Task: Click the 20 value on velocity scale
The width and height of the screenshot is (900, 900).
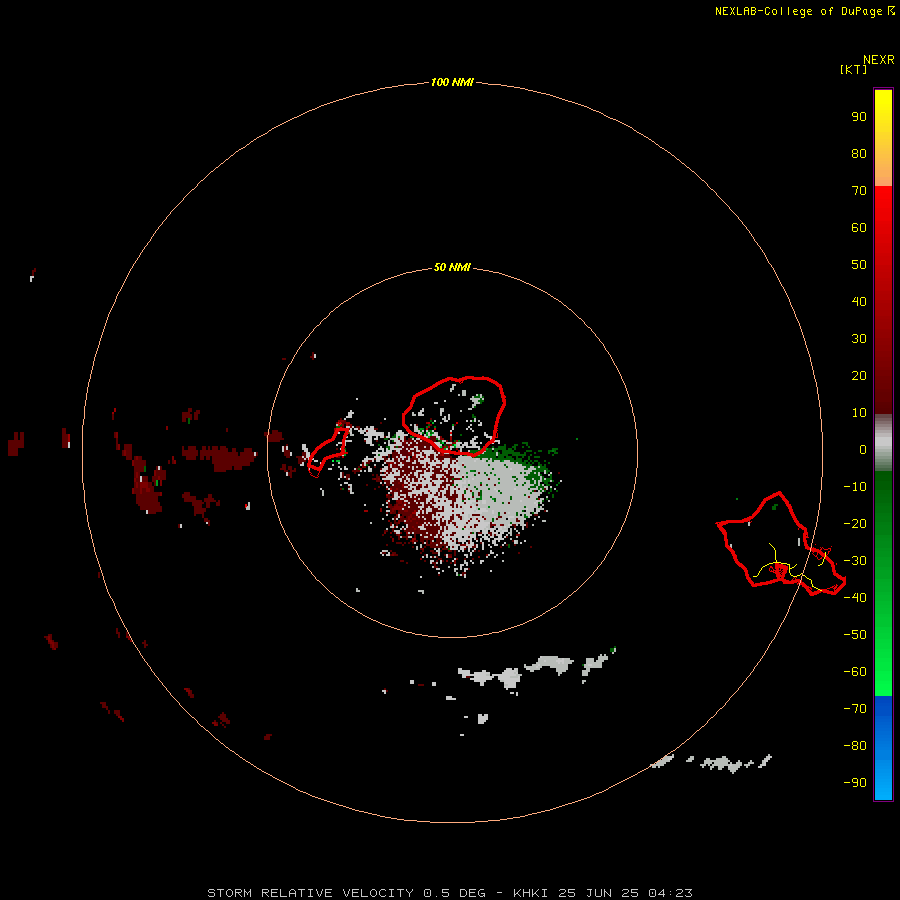Action: [x=859, y=375]
